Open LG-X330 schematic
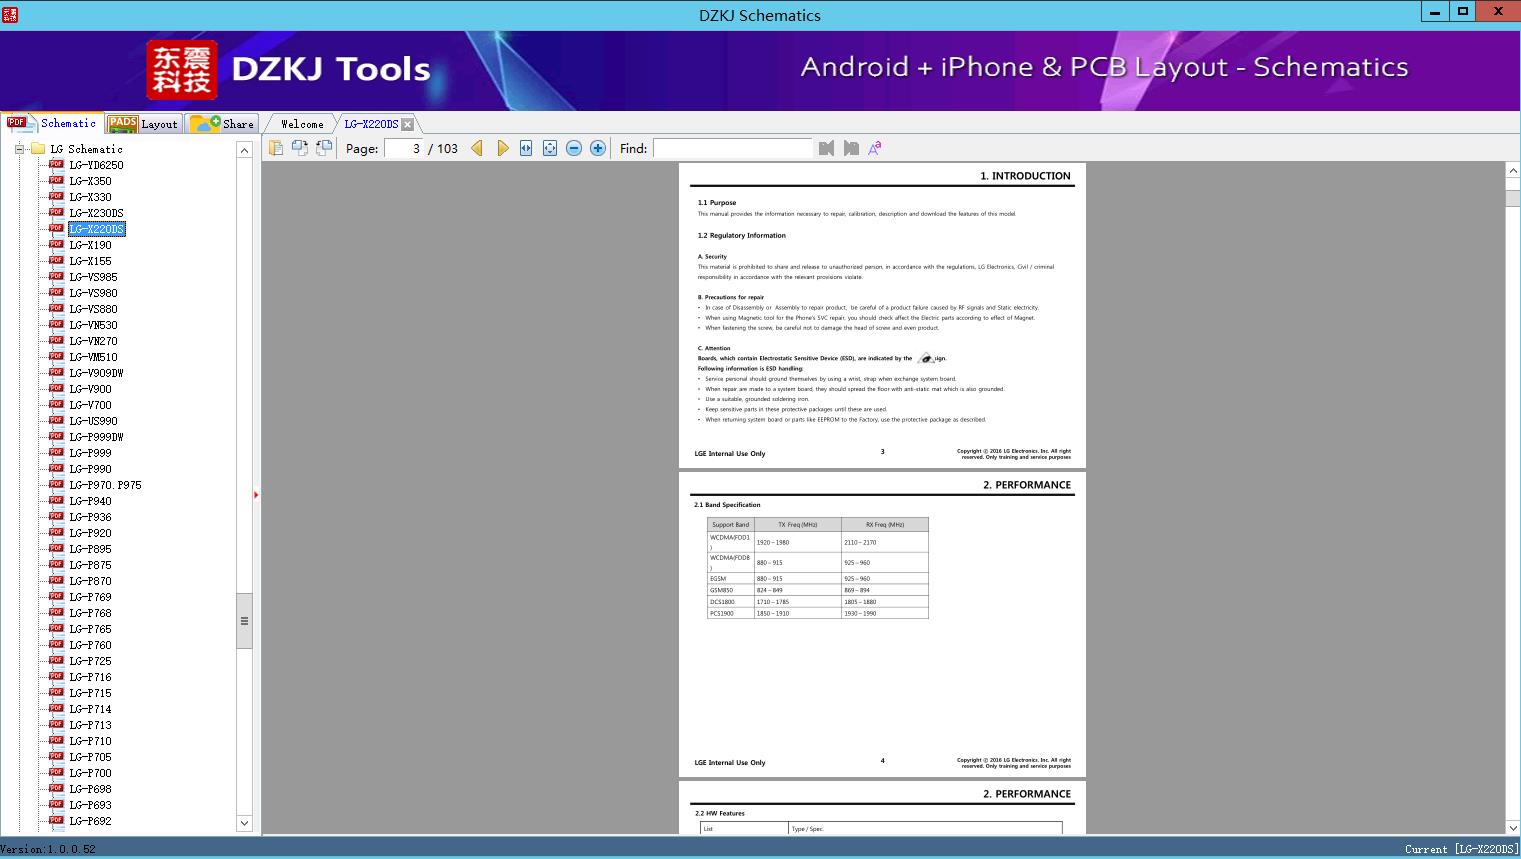 click(x=90, y=197)
